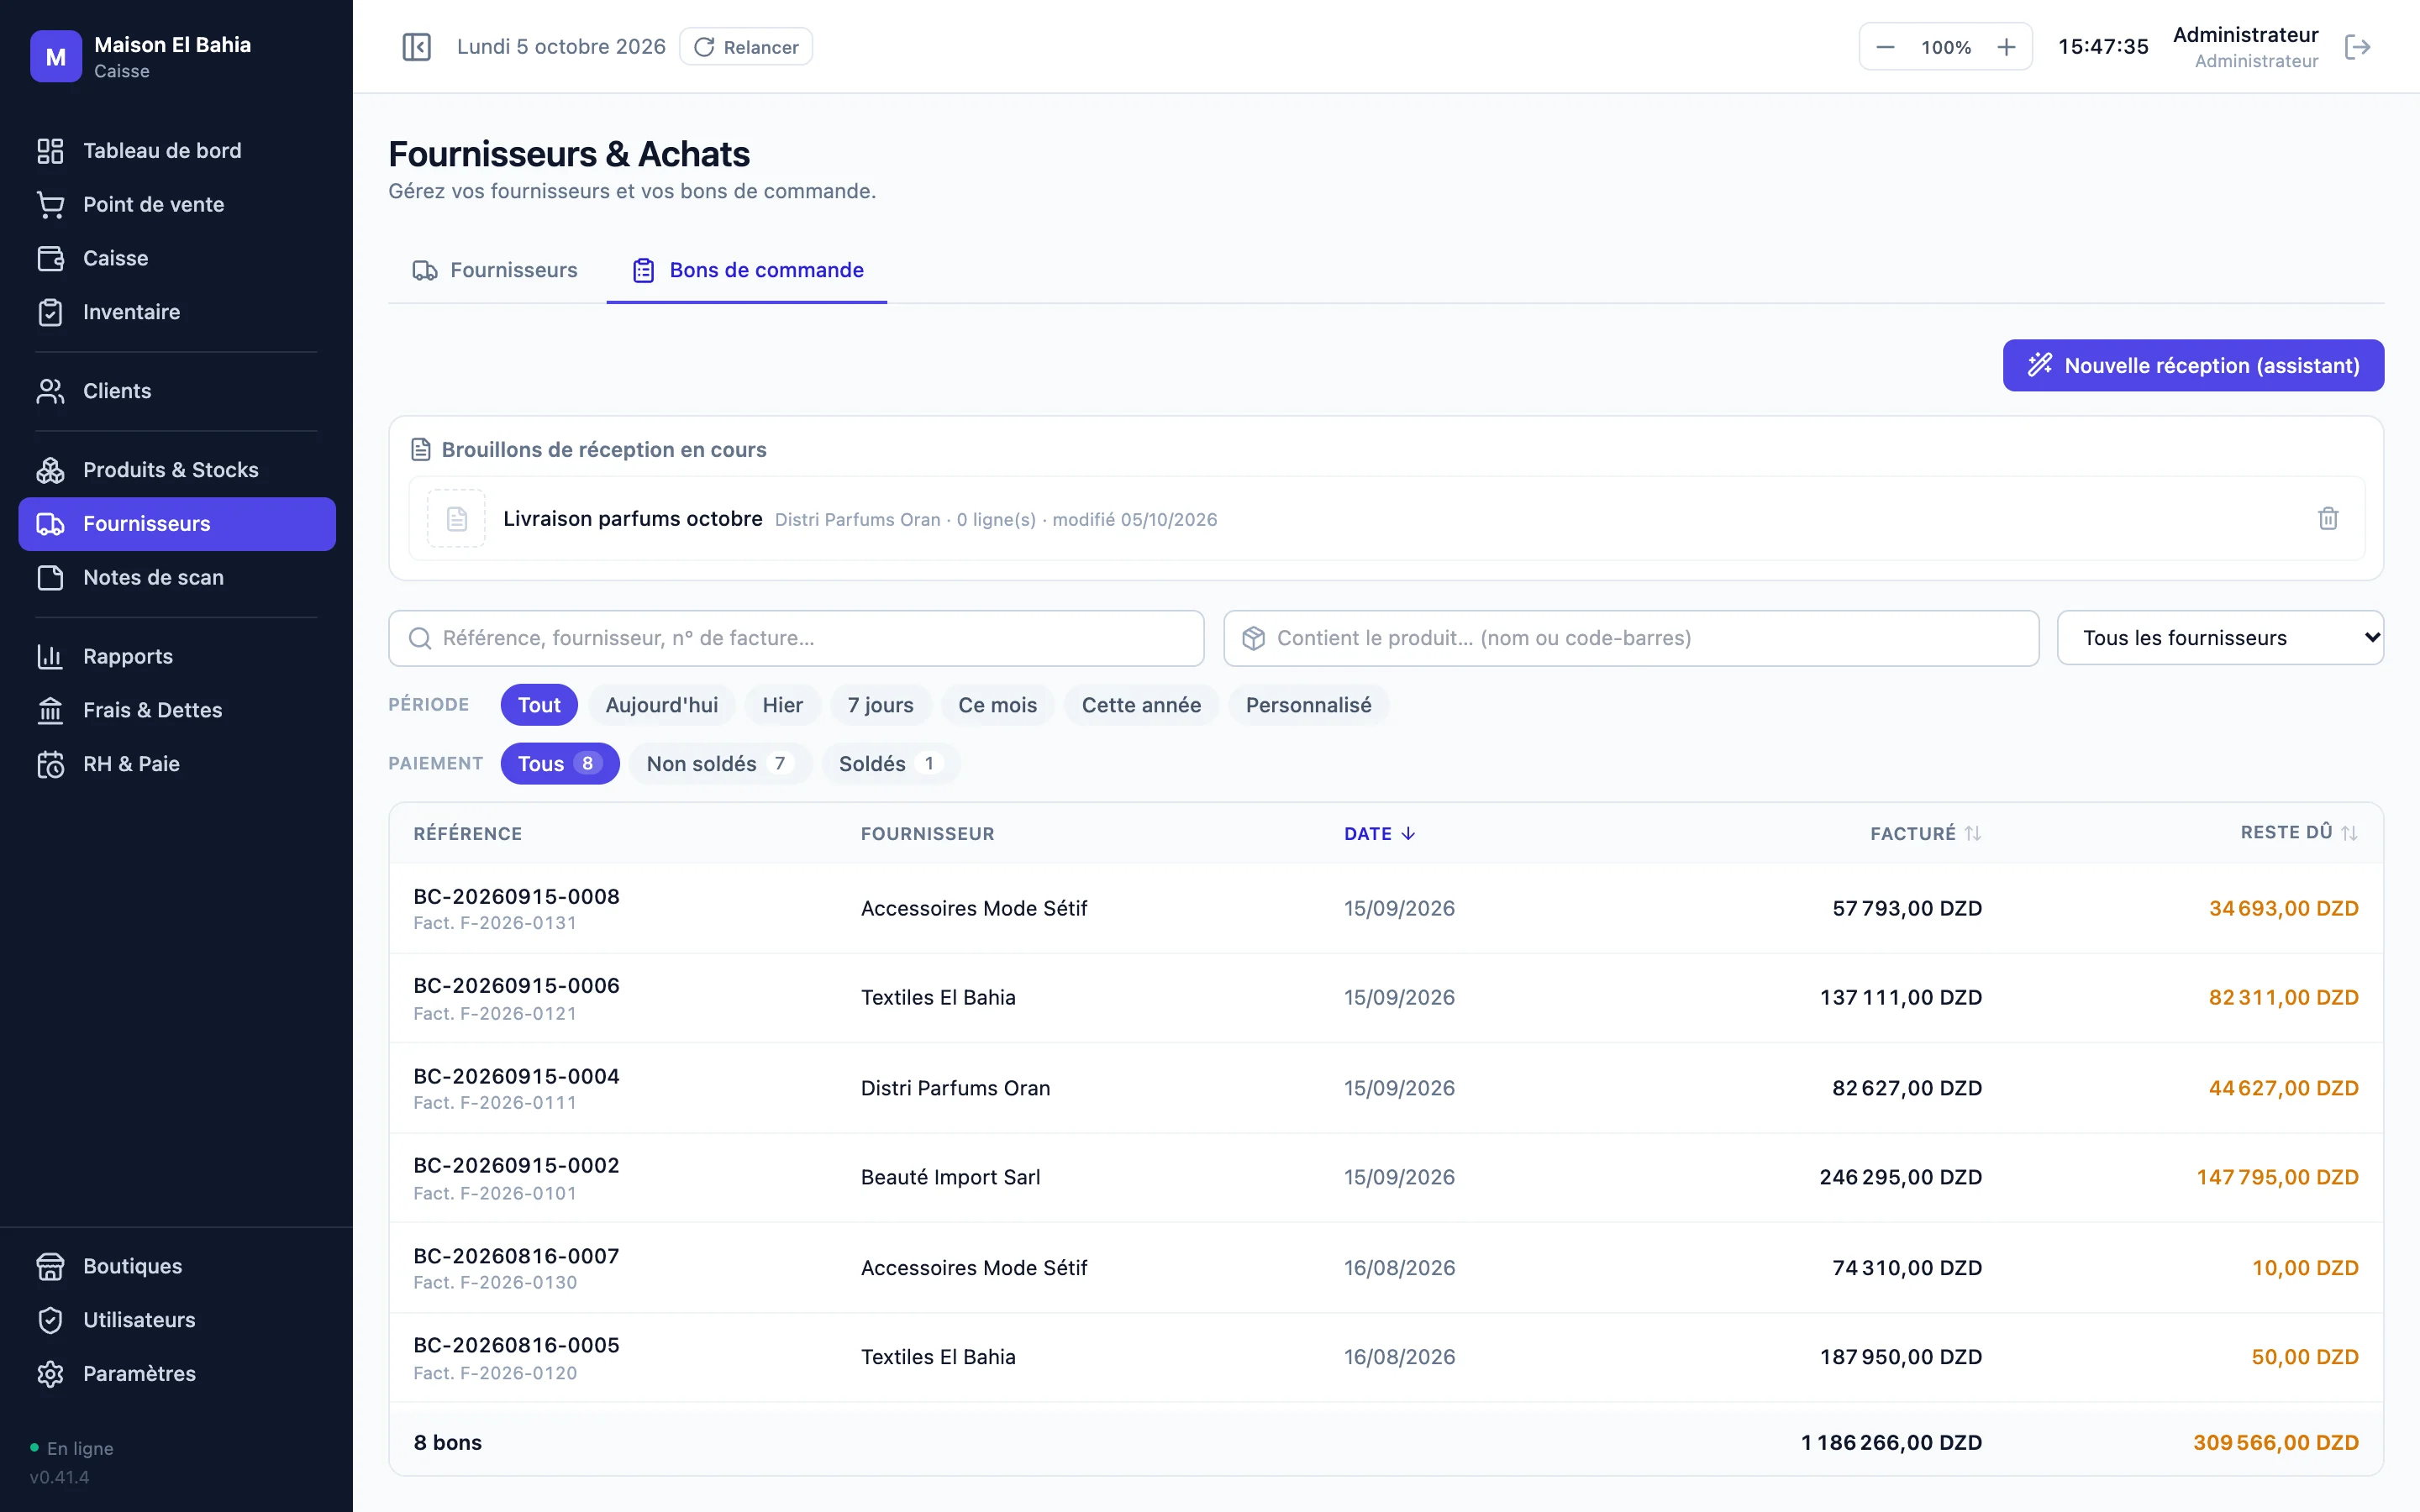Filter period to Aujourd'hui
The height and width of the screenshot is (1512, 2420).
(662, 705)
